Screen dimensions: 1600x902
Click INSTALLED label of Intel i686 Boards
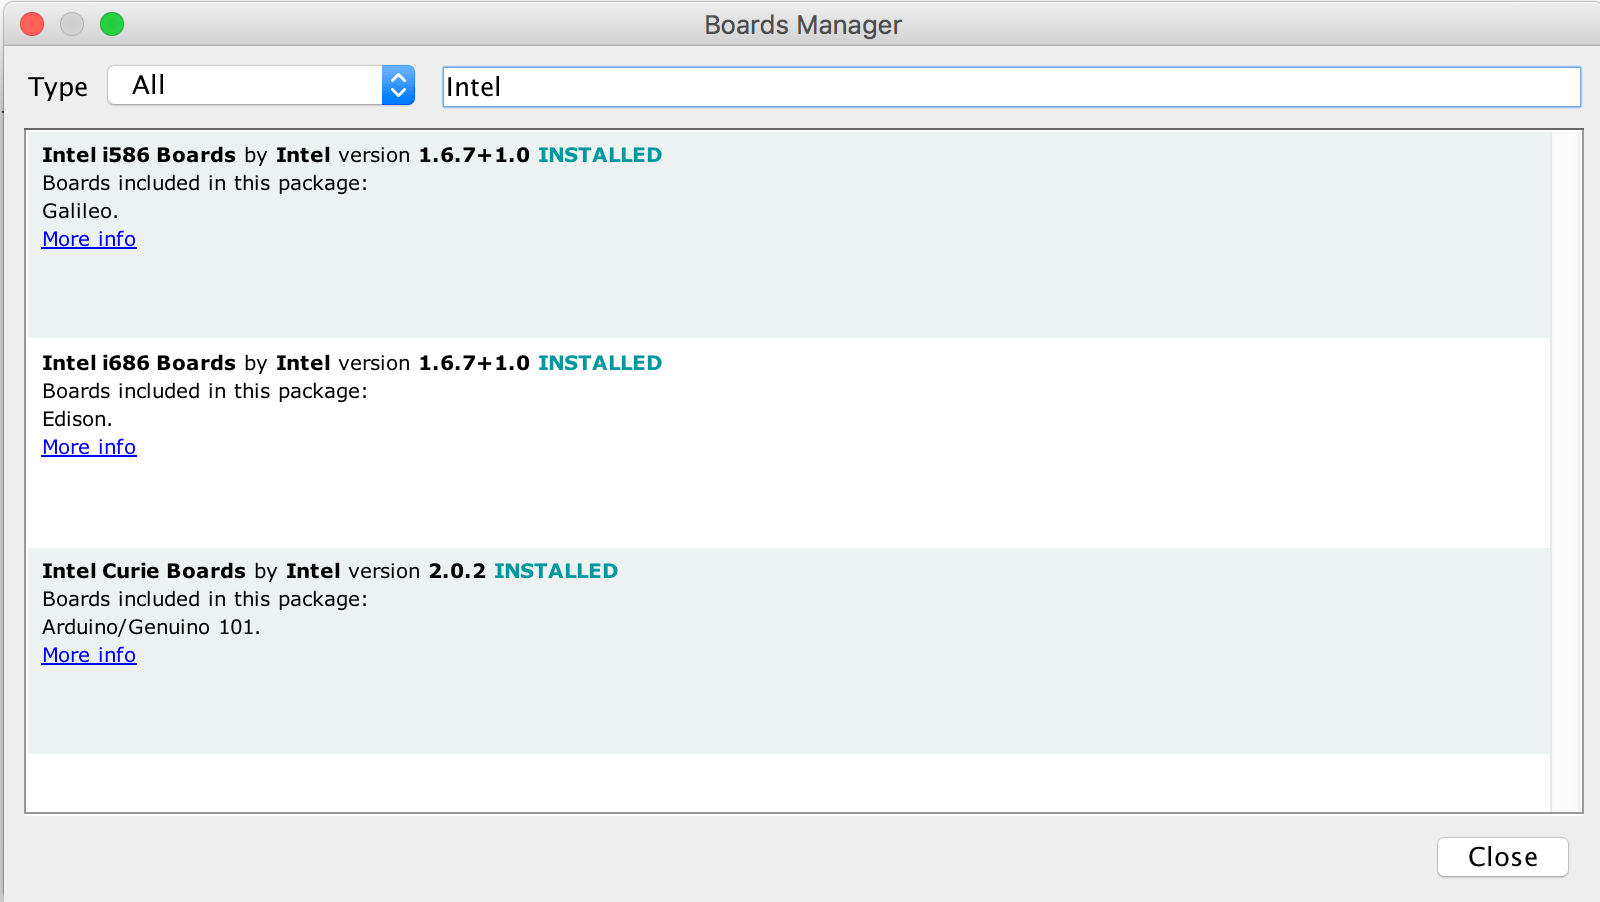pos(600,363)
